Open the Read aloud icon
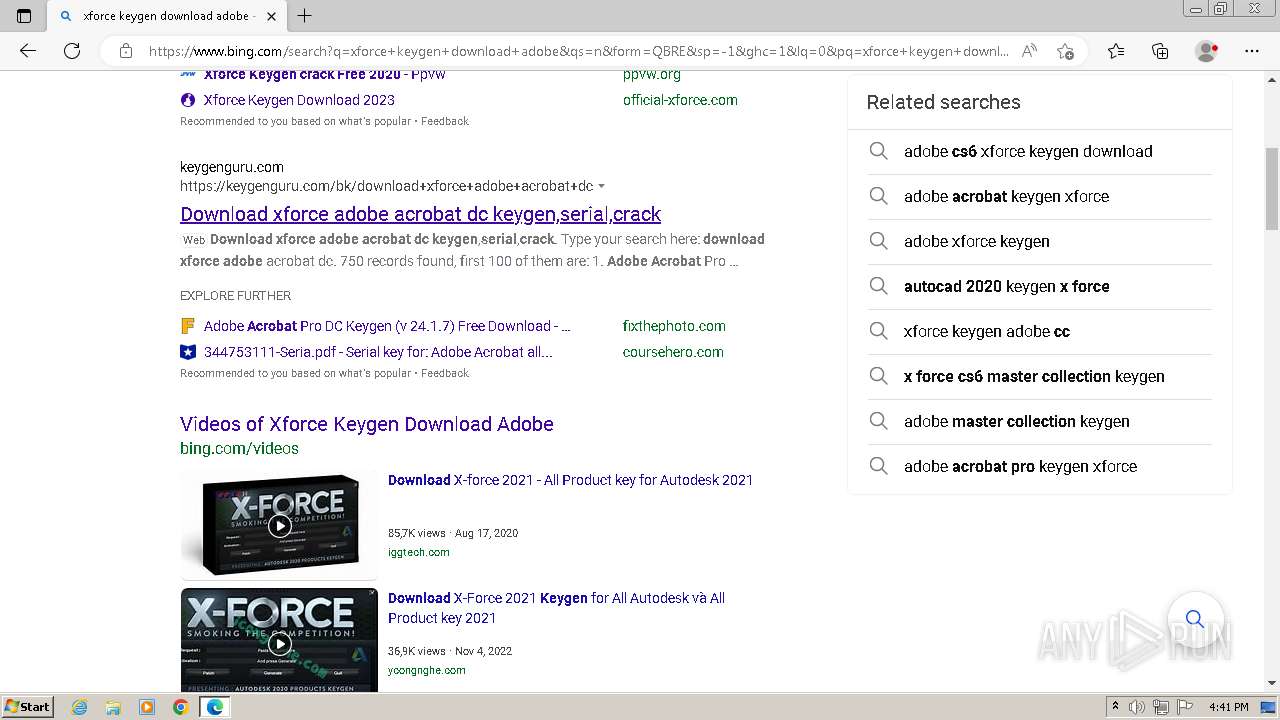The image size is (1280, 720). click(1029, 51)
